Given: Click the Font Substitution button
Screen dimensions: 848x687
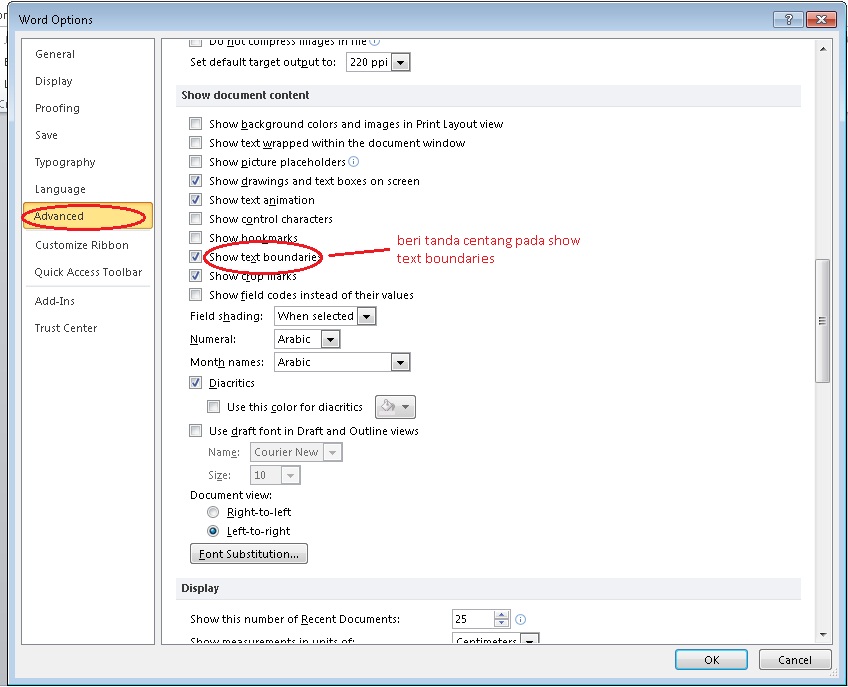Looking at the screenshot, I should click(248, 553).
